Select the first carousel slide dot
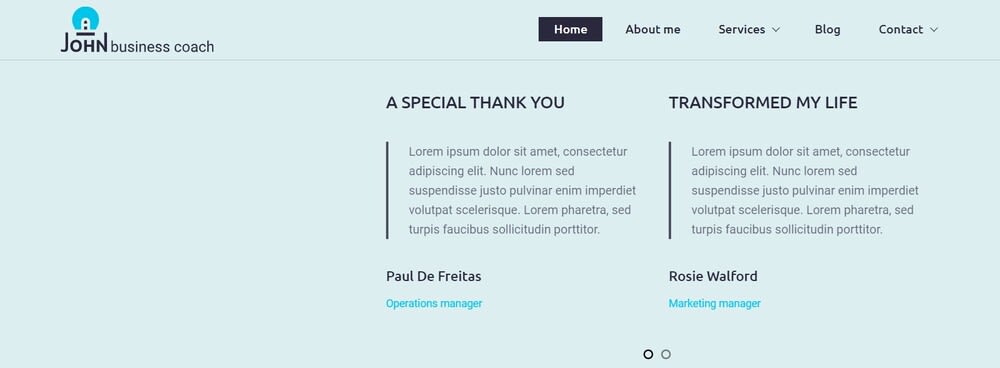The image size is (1000, 368). pyautogui.click(x=648, y=354)
